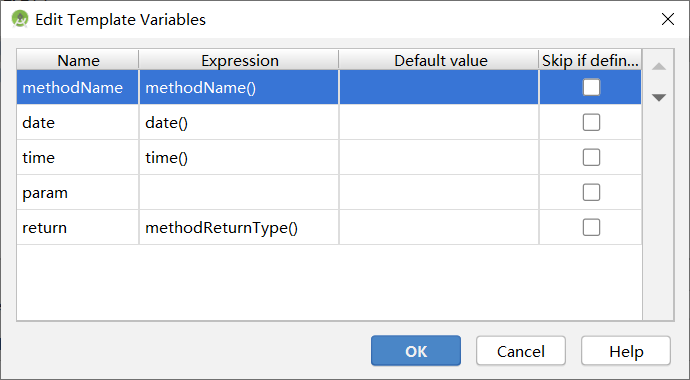Image resolution: width=690 pixels, height=380 pixels.
Task: Click Default value cell for time
Action: [x=439, y=157]
